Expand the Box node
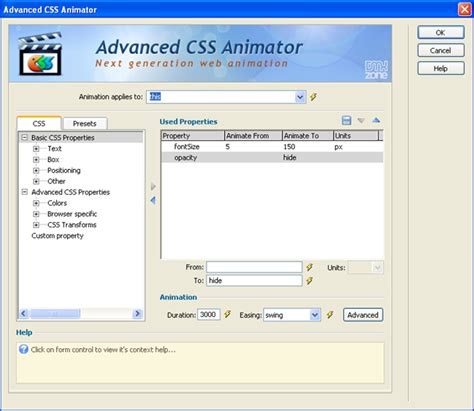474x411 pixels. [x=36, y=160]
